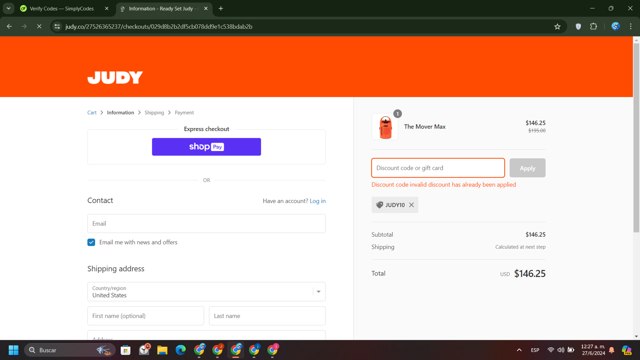Open the tab search dropdown arrow
The width and height of the screenshot is (640, 360).
(x=8, y=9)
